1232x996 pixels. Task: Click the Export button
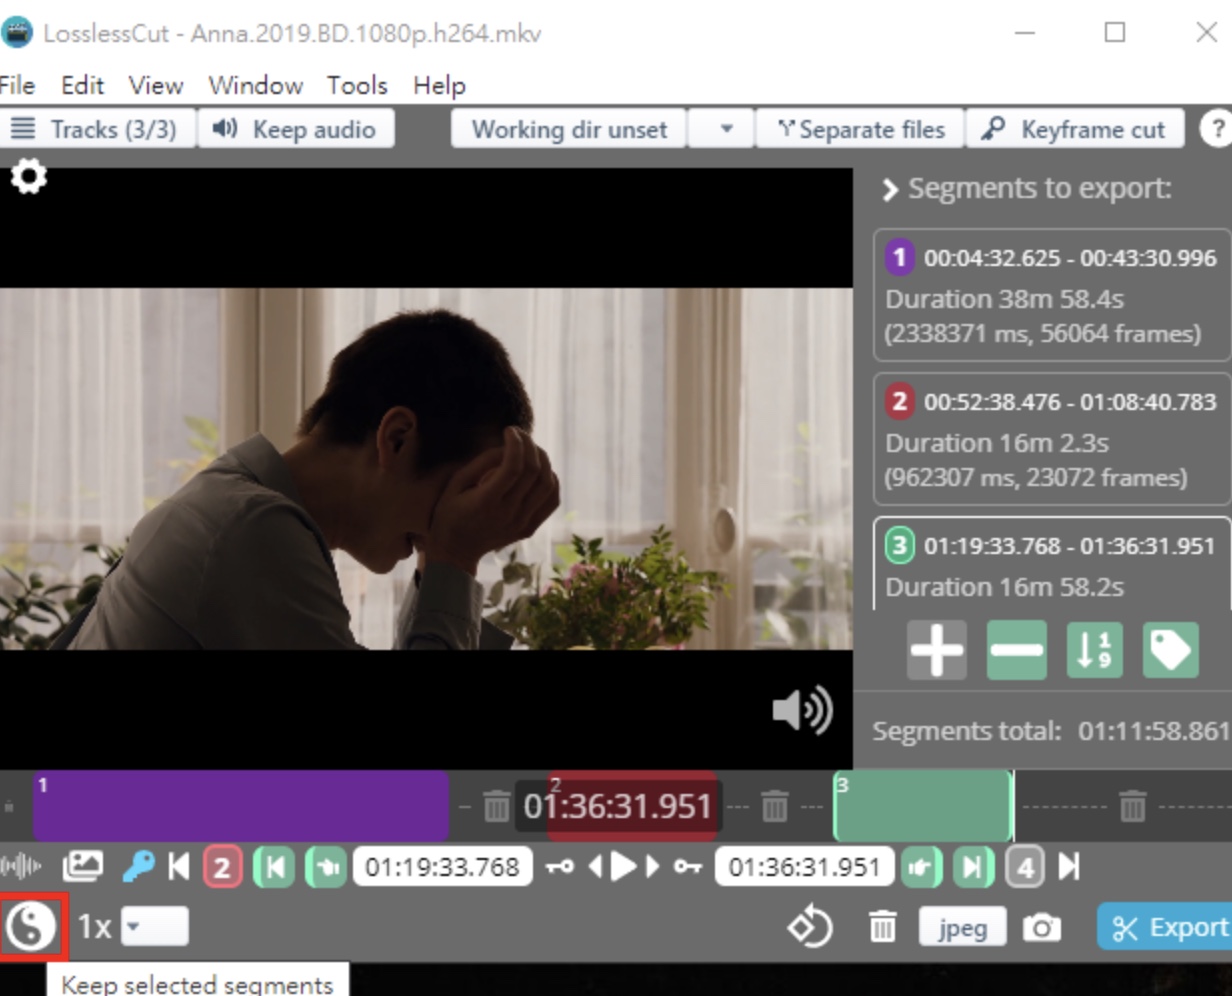pos(1166,927)
